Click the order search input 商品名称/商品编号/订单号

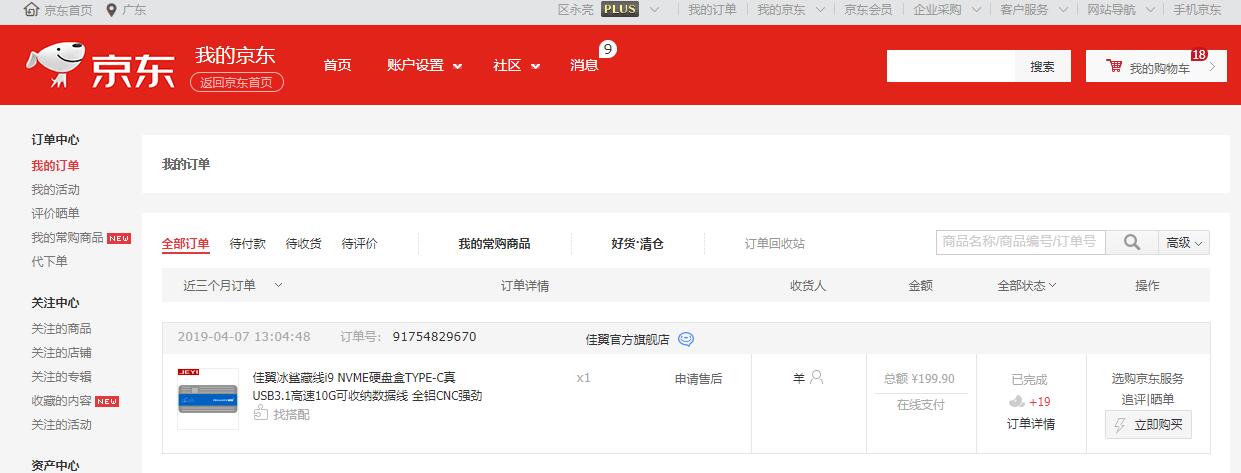1020,242
